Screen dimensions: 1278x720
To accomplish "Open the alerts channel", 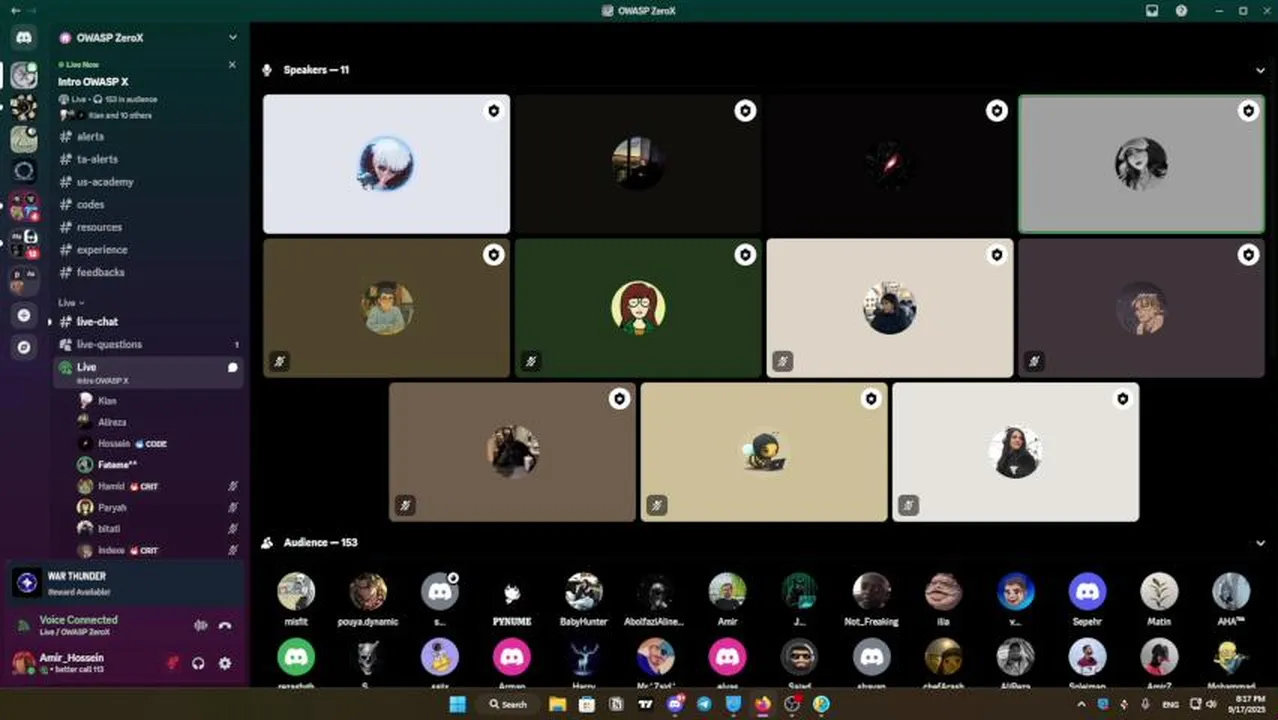I will coord(148,136).
